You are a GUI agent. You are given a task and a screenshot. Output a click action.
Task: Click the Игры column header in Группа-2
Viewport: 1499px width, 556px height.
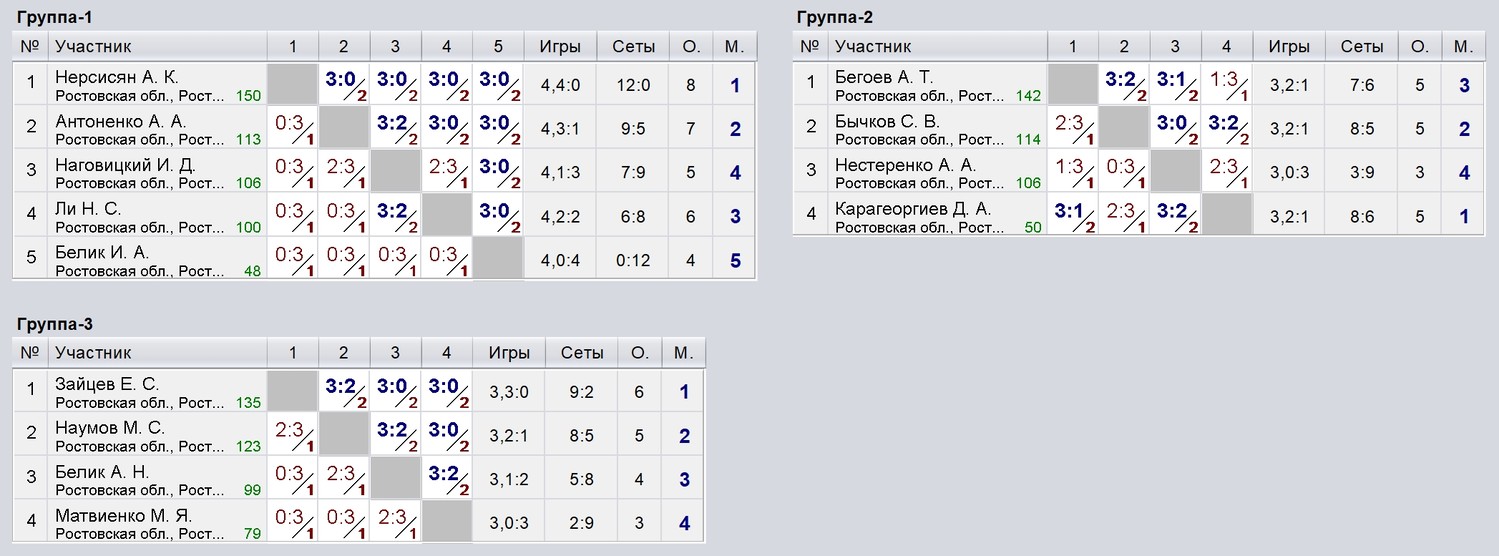pyautogui.click(x=1289, y=46)
